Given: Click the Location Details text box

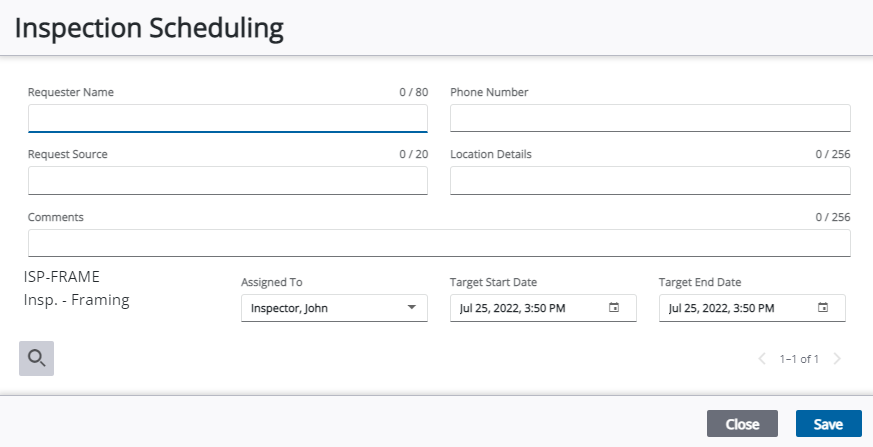Looking at the screenshot, I should (x=650, y=180).
